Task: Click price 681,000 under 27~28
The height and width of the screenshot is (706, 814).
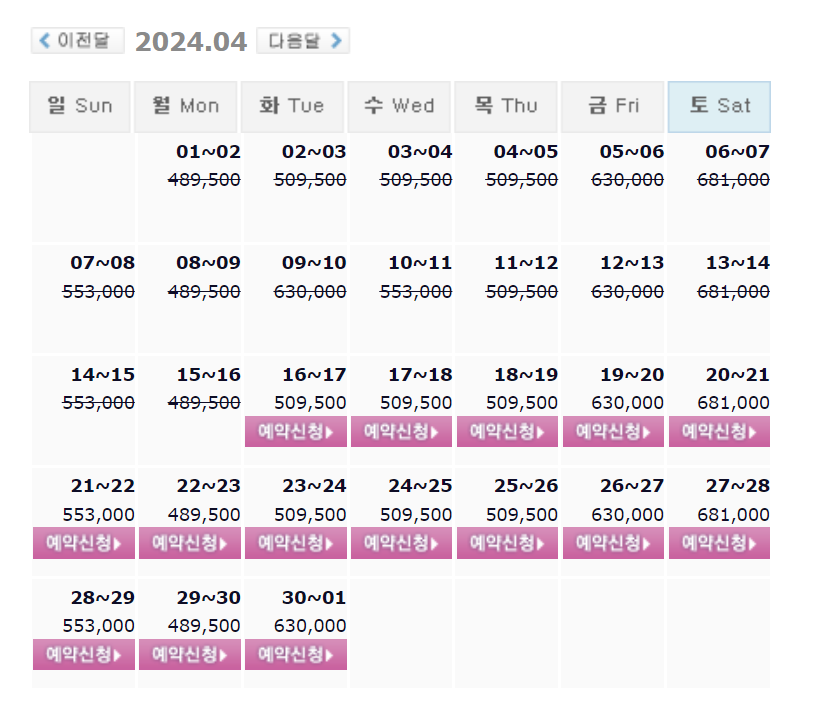Action: 733,515
